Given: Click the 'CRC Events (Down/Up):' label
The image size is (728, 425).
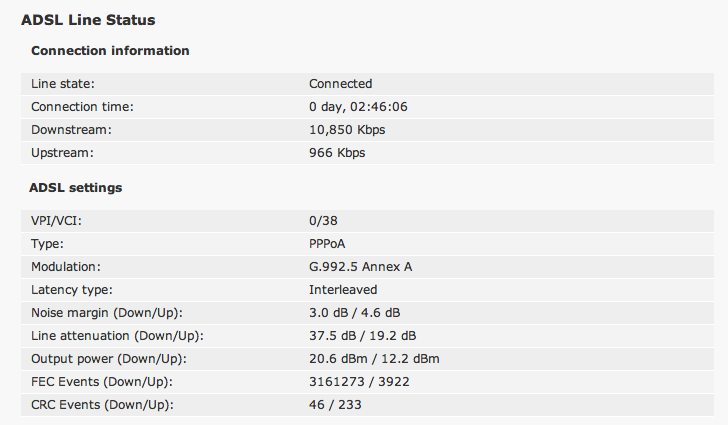Looking at the screenshot, I should (x=102, y=405).
